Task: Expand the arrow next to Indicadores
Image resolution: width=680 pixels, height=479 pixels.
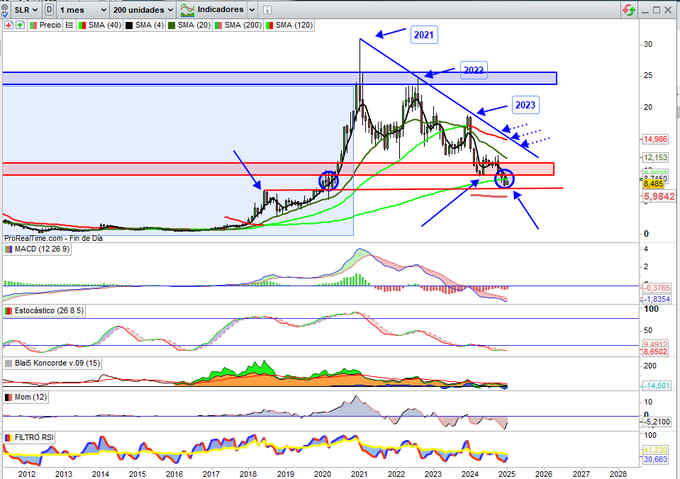Action: tap(252, 10)
